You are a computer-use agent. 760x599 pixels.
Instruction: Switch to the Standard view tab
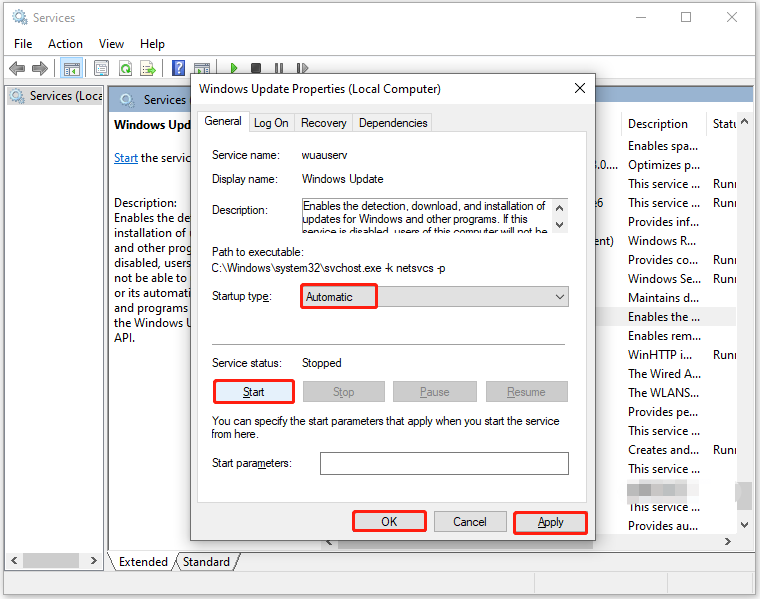[x=206, y=562]
